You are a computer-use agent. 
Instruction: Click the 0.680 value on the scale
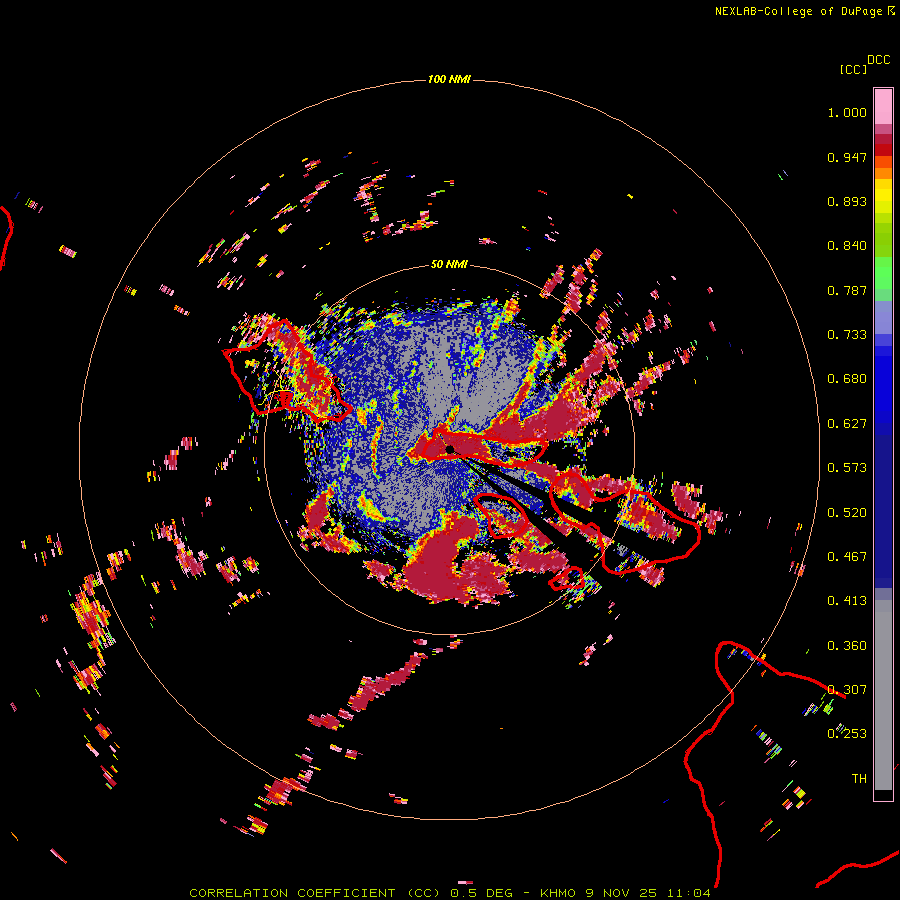point(847,379)
